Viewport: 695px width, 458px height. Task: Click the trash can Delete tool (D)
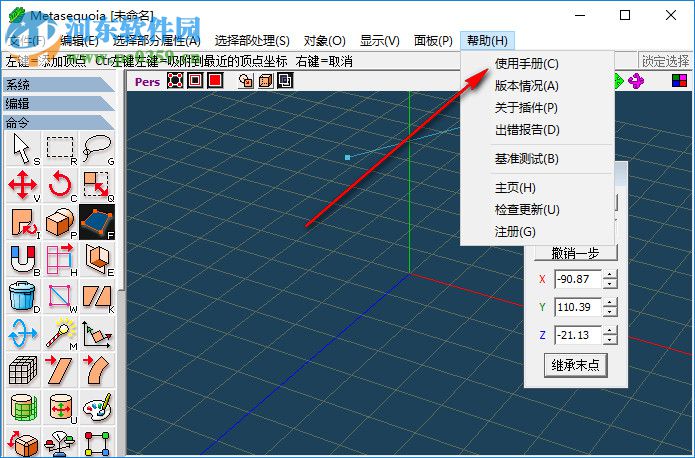coord(23,296)
